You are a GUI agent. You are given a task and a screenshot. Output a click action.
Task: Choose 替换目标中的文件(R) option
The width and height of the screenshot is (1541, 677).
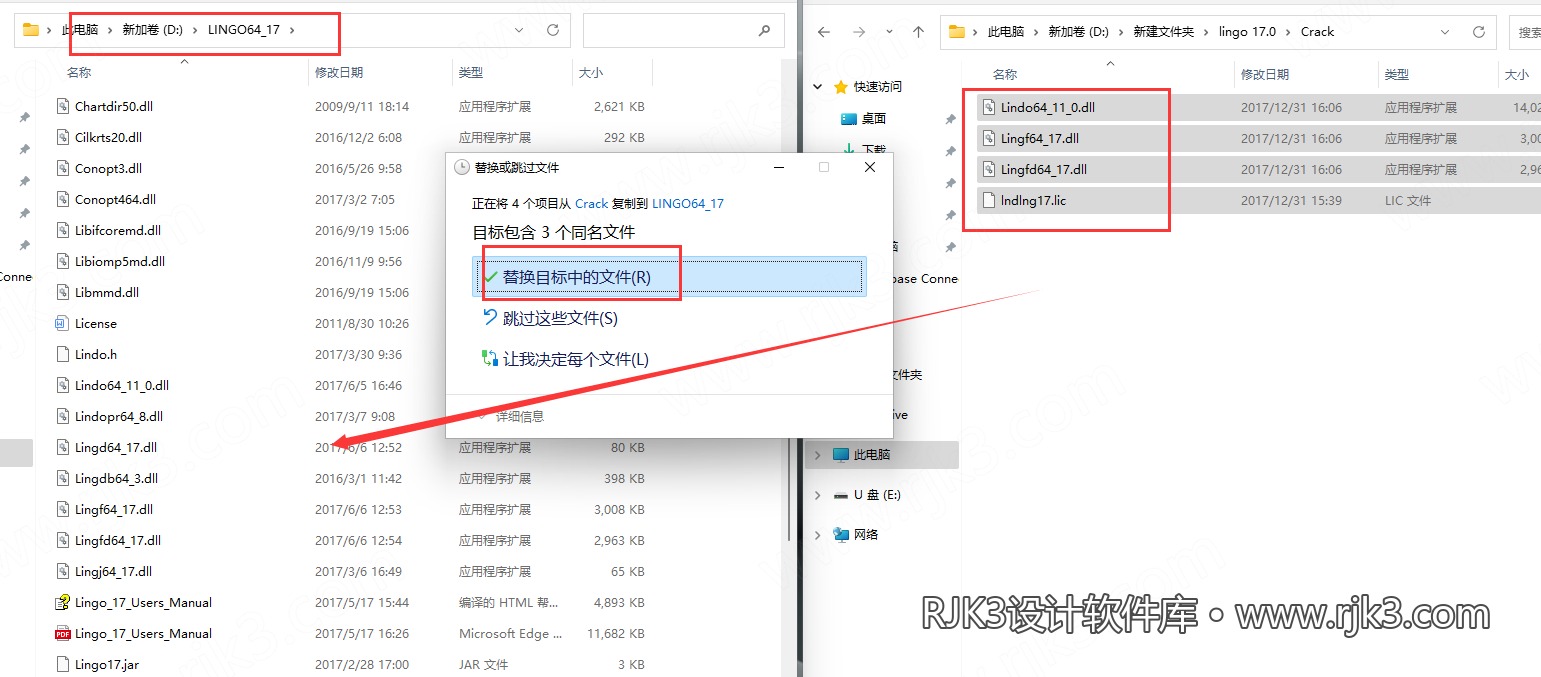point(667,277)
